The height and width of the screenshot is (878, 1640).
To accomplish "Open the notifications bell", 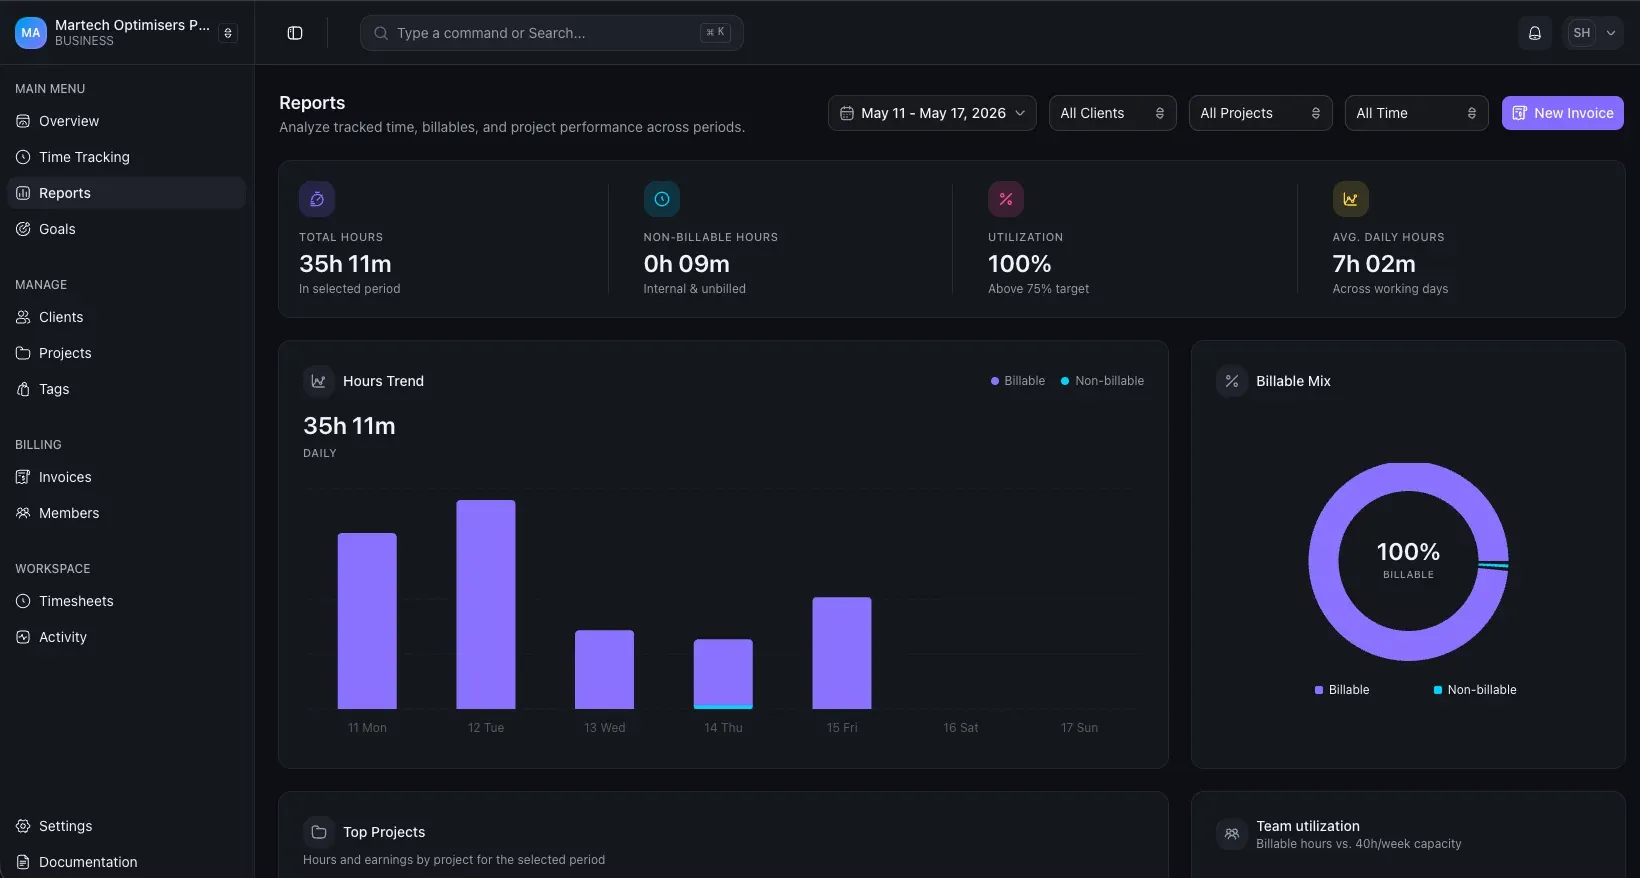I will (x=1534, y=33).
